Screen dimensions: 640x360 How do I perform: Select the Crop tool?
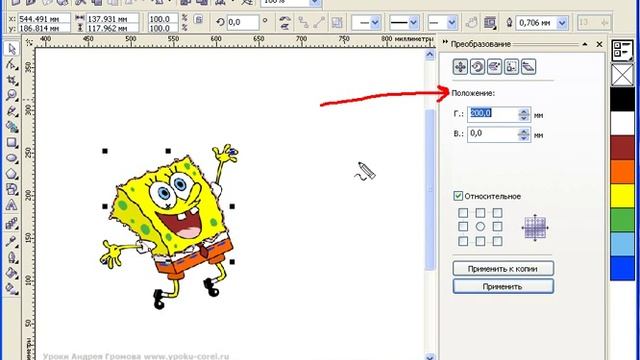11,80
